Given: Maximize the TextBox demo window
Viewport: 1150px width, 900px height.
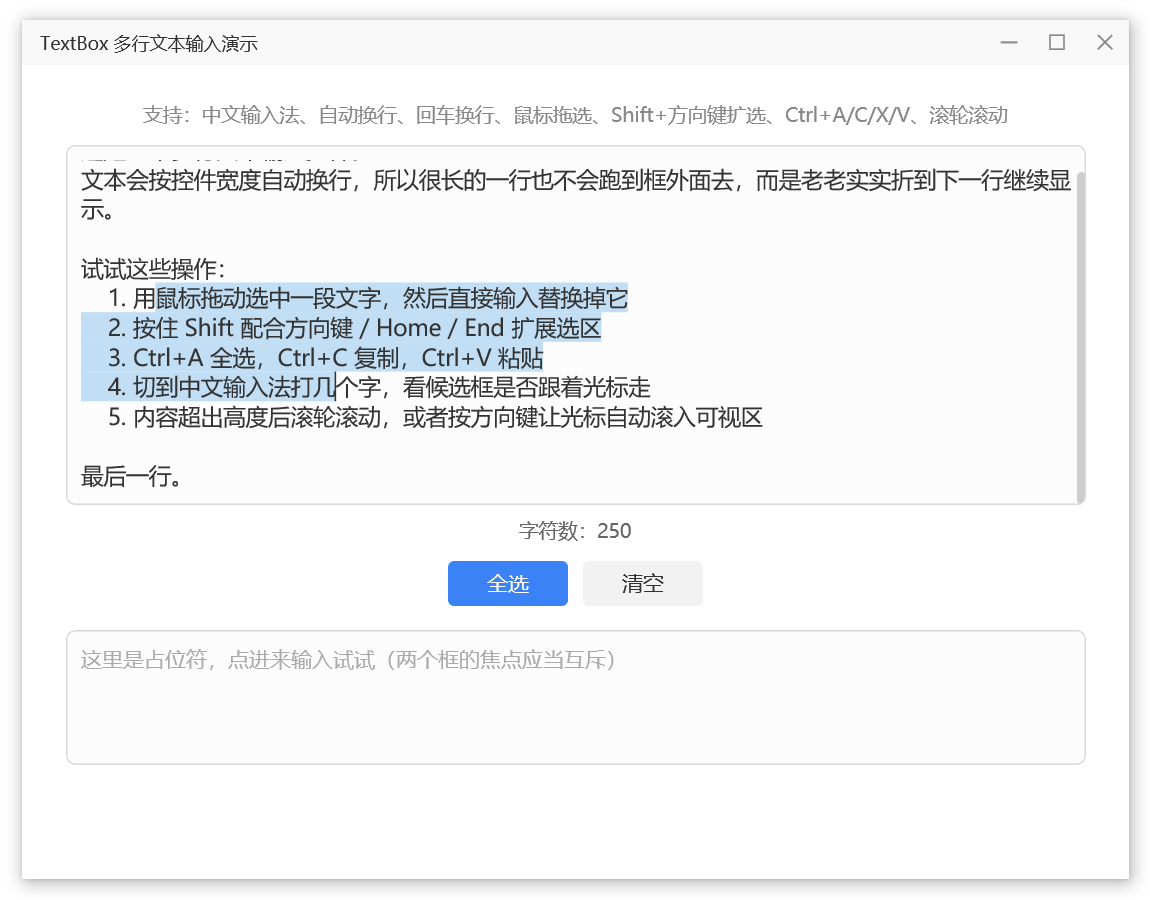Looking at the screenshot, I should [1057, 43].
